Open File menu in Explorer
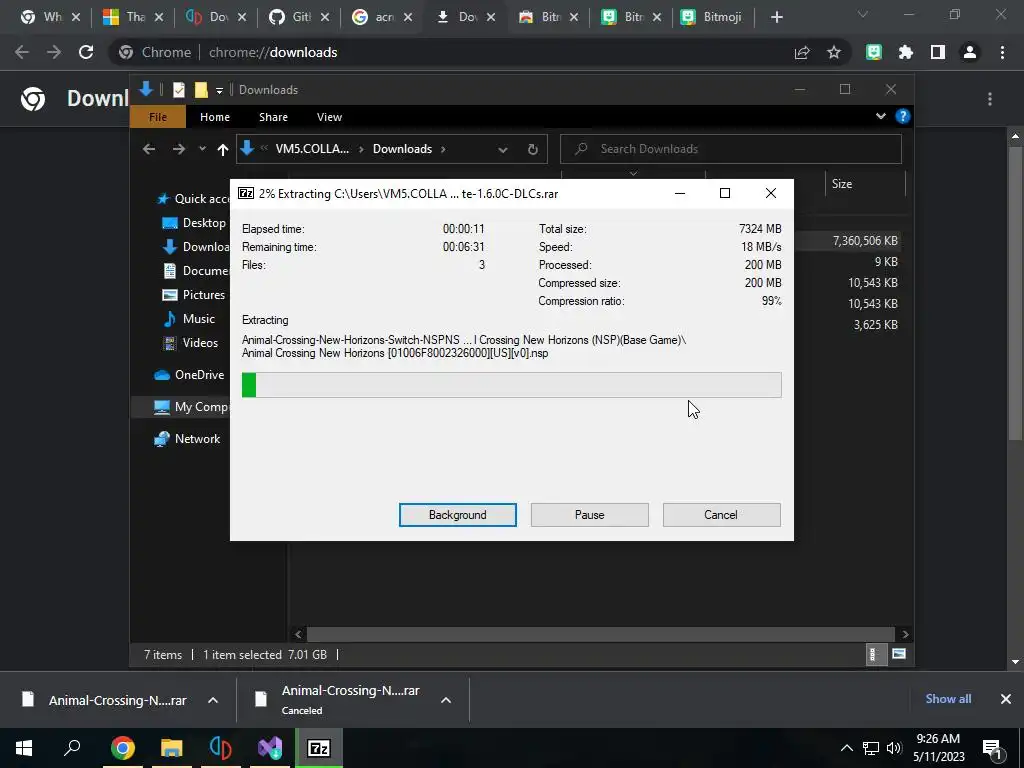This screenshot has height=768, width=1024. pos(158,117)
